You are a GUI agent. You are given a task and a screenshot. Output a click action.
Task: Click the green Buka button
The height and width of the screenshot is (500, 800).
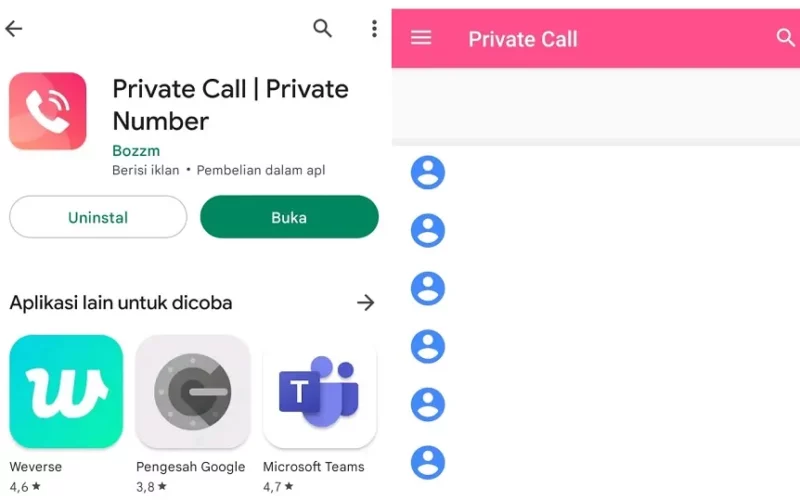(289, 217)
